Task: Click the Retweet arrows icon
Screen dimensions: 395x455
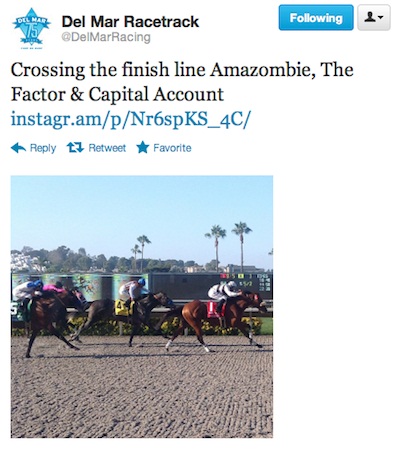Action: (x=75, y=147)
